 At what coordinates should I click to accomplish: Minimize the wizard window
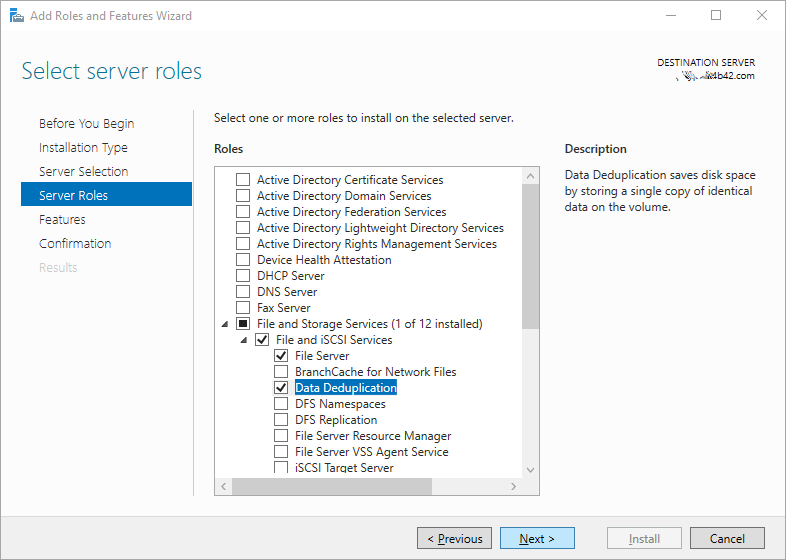point(671,16)
